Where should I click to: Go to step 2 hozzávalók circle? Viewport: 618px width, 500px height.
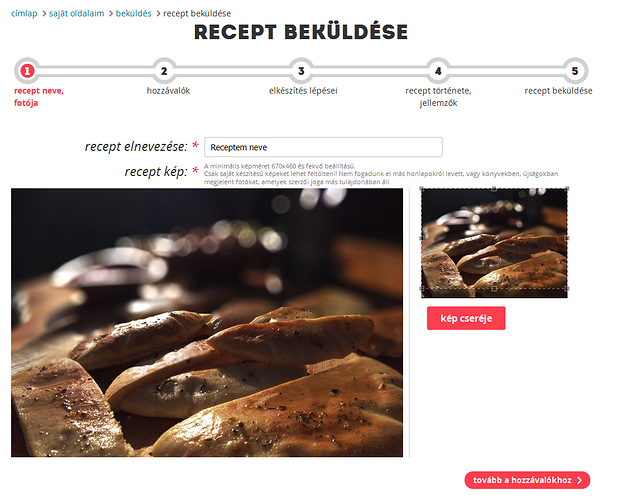point(164,71)
